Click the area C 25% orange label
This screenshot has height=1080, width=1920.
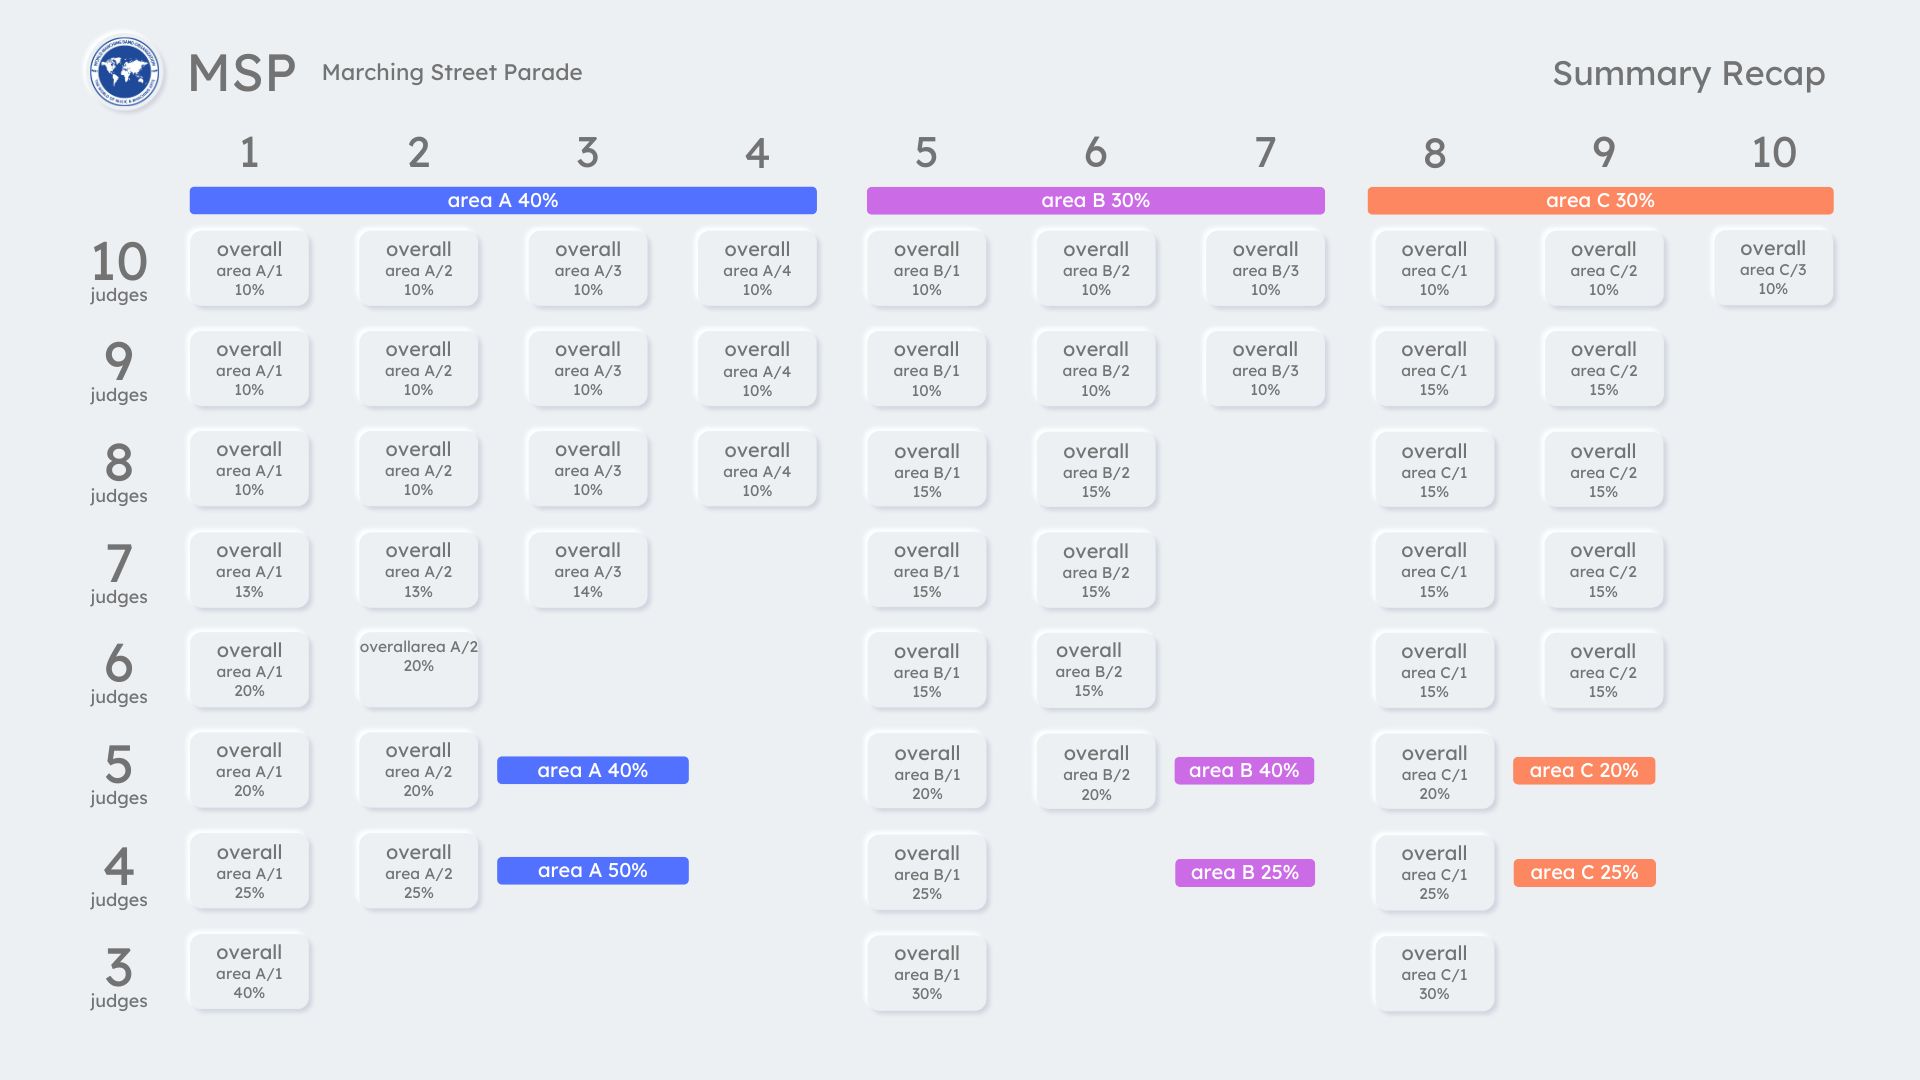click(x=1584, y=872)
